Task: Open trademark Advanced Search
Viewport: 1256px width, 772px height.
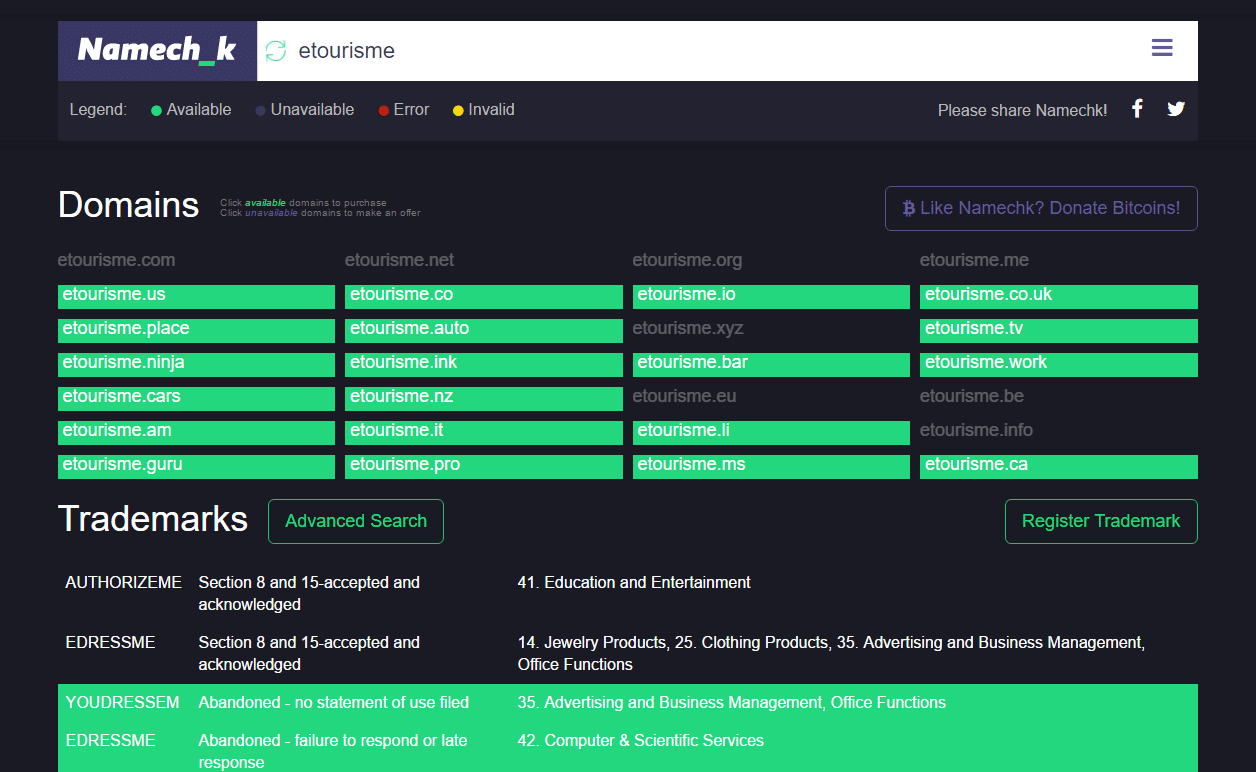Action: 355,521
